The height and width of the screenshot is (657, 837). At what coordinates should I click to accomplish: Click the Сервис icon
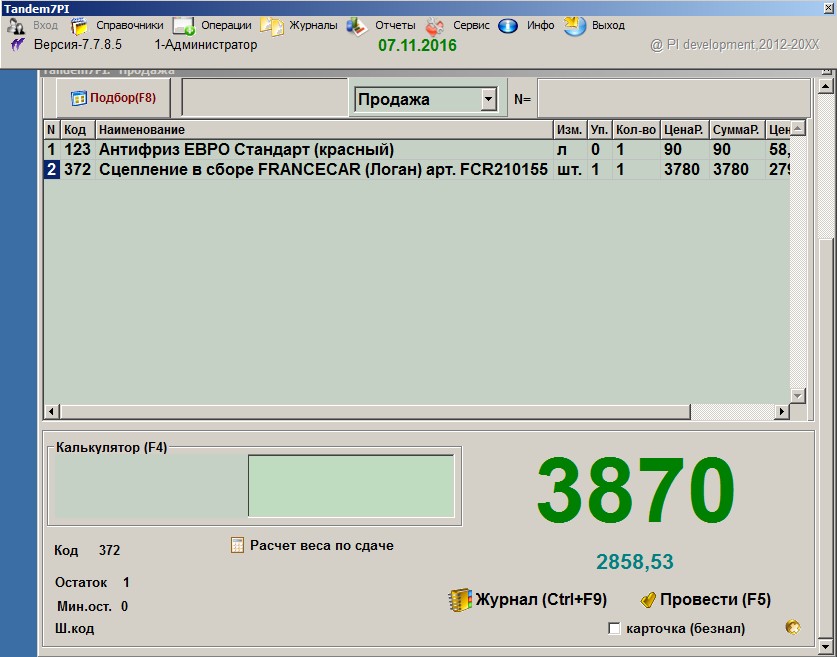(x=435, y=26)
